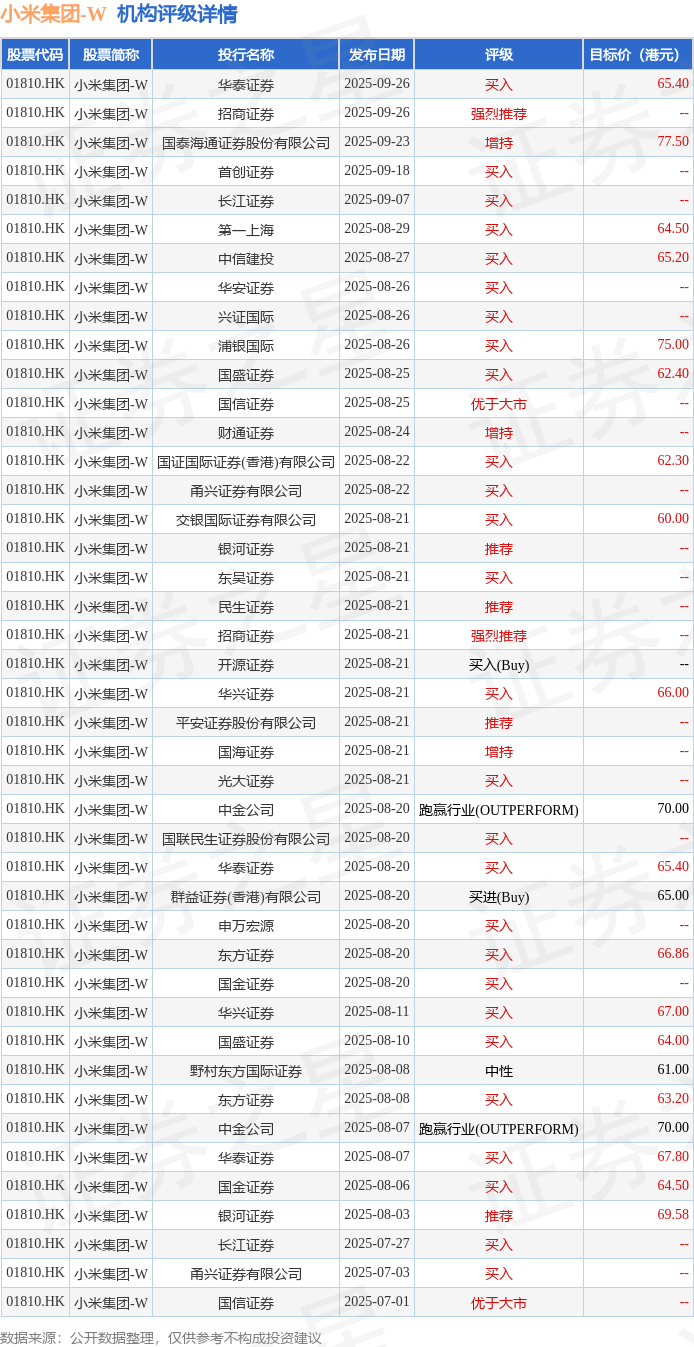Click target price 75.00

pyautogui.click(x=673, y=345)
